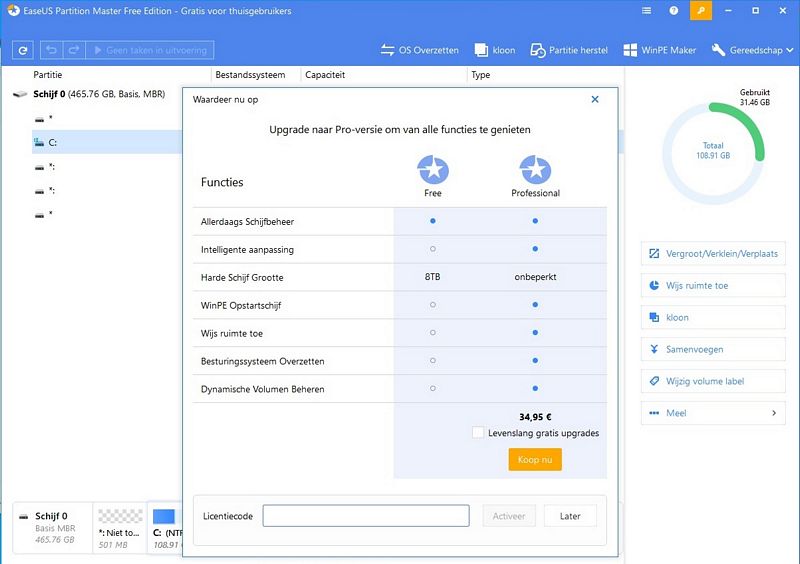800x564 pixels.
Task: Open the hamburger menu icon in title bar
Action: click(x=646, y=11)
